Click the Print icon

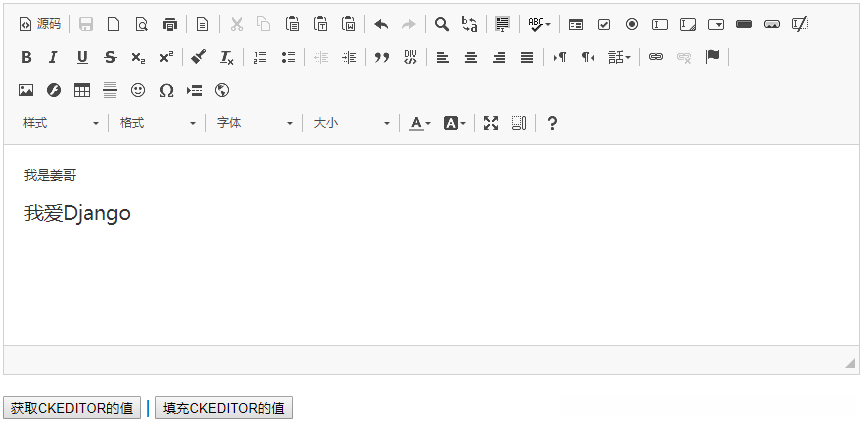(170, 24)
